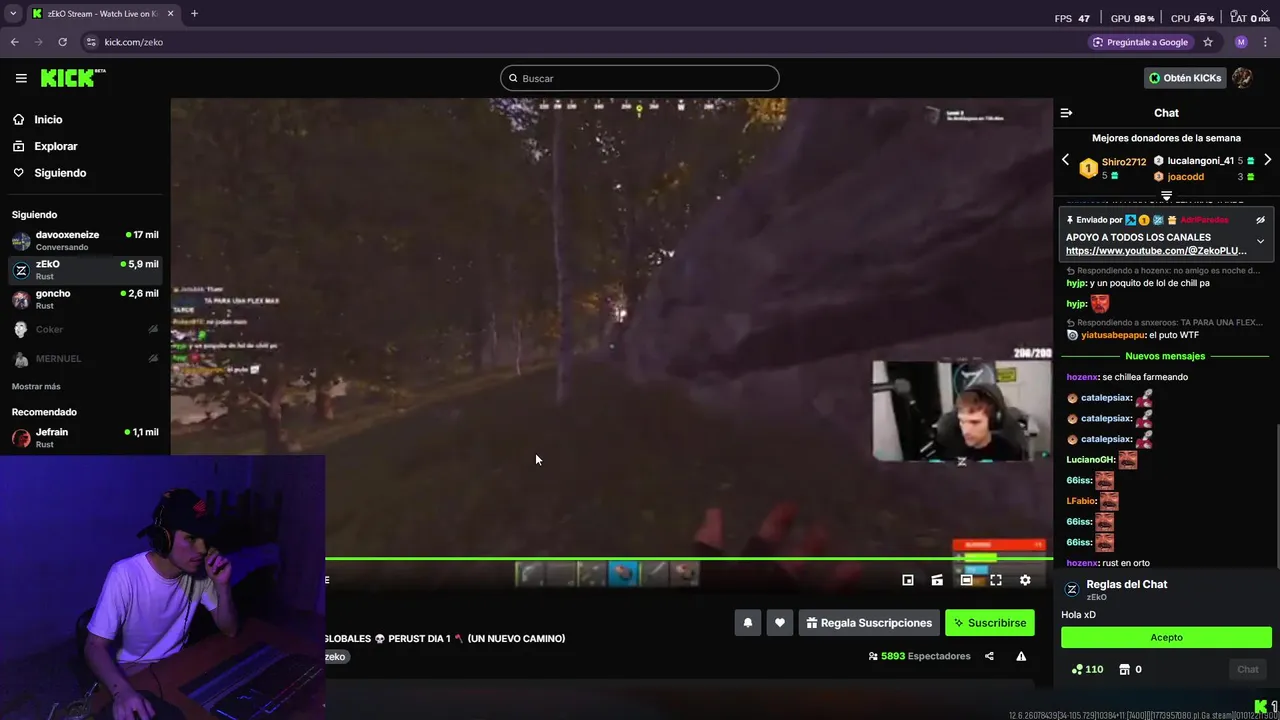
Task: Open Chrome profile M avatar
Action: coord(1241,42)
